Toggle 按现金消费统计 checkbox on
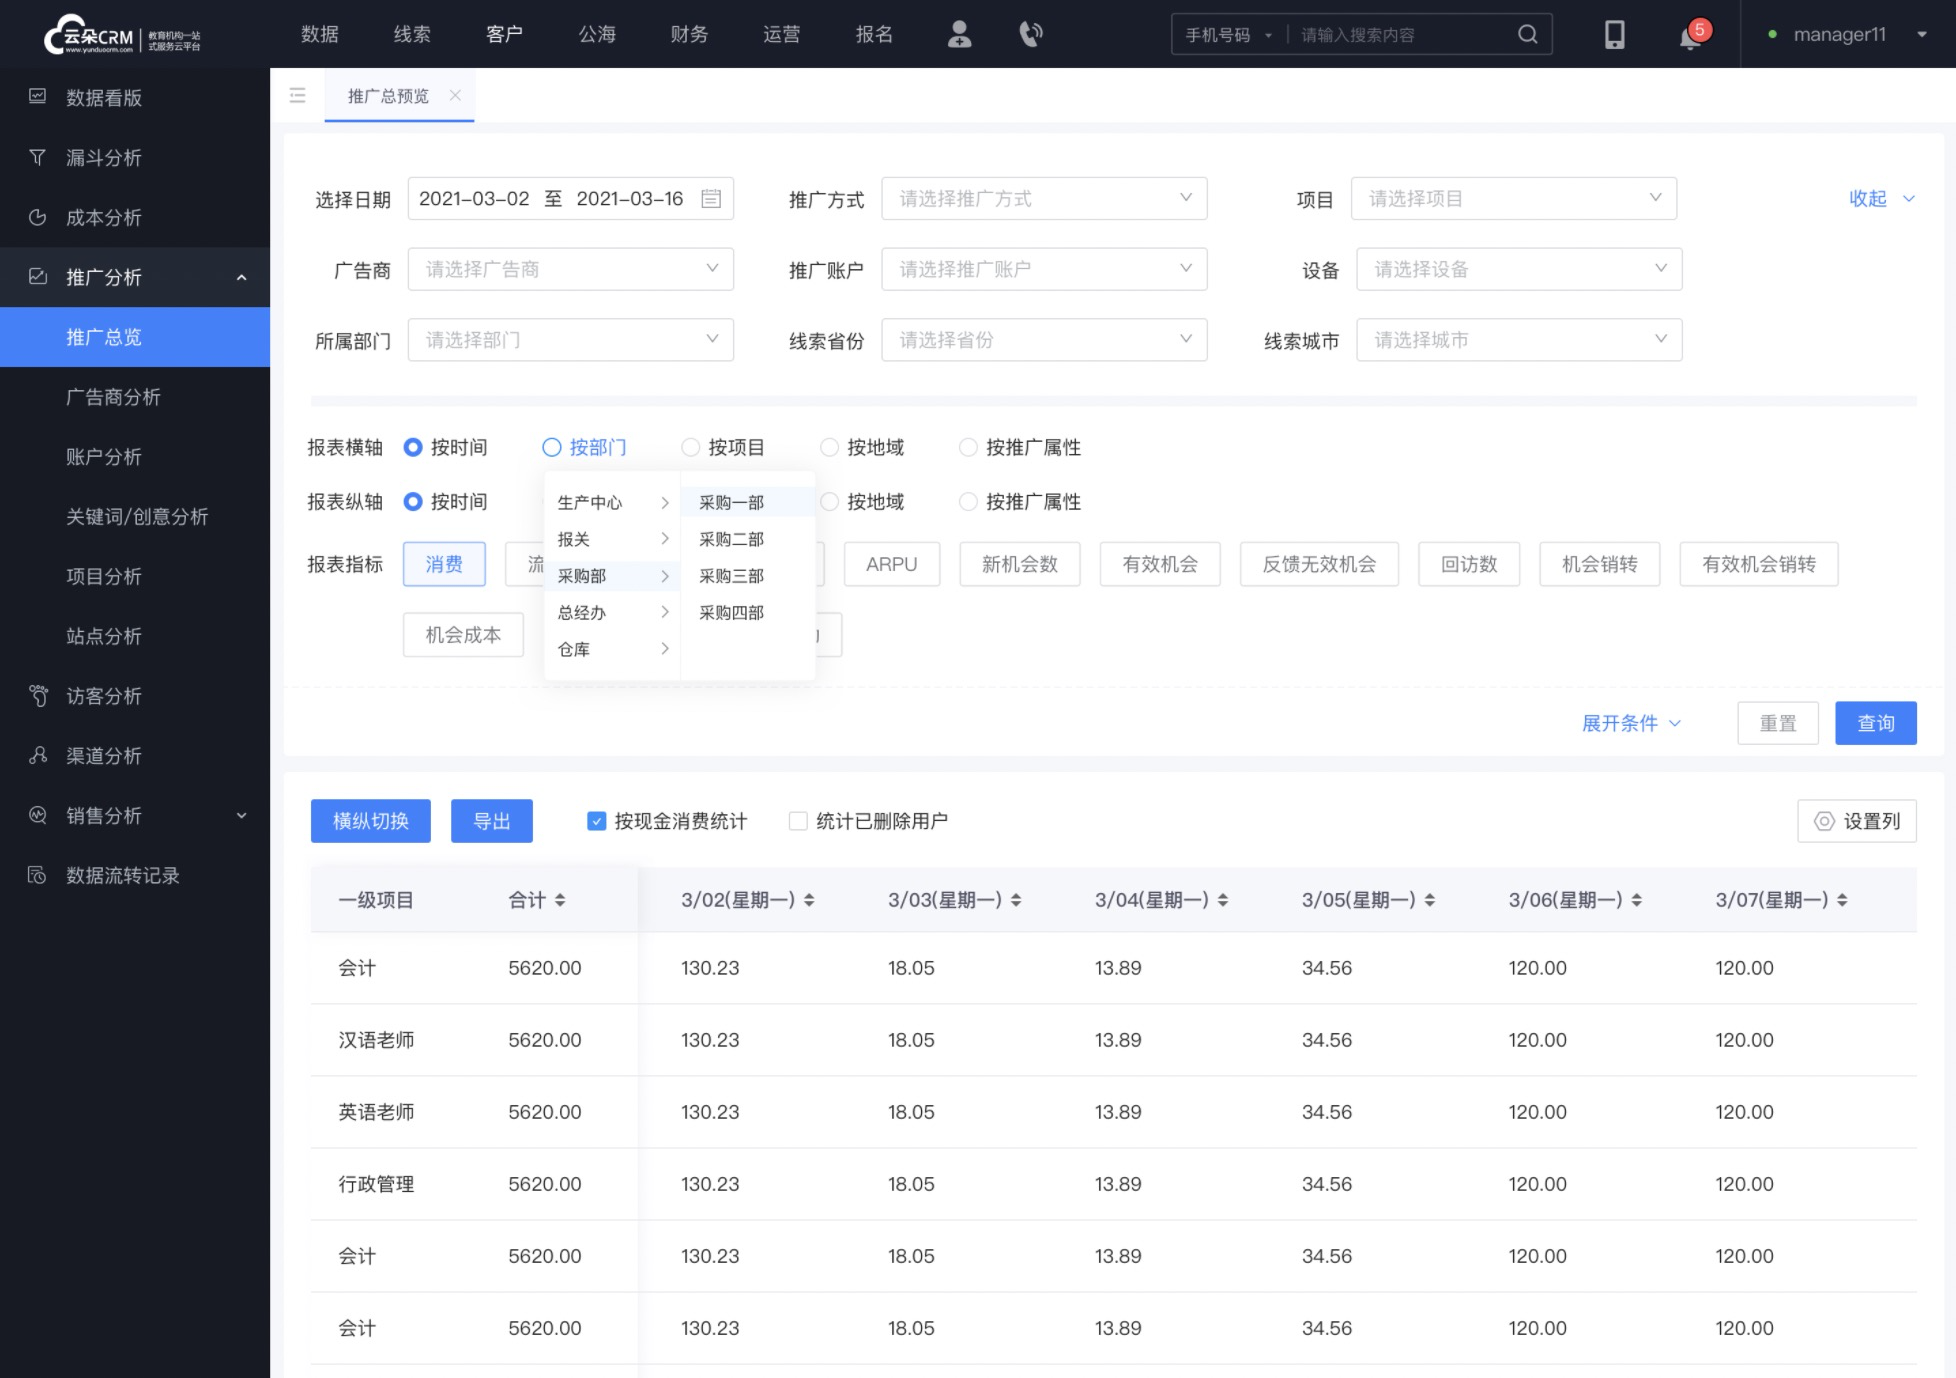The height and width of the screenshot is (1378, 1956). click(599, 822)
